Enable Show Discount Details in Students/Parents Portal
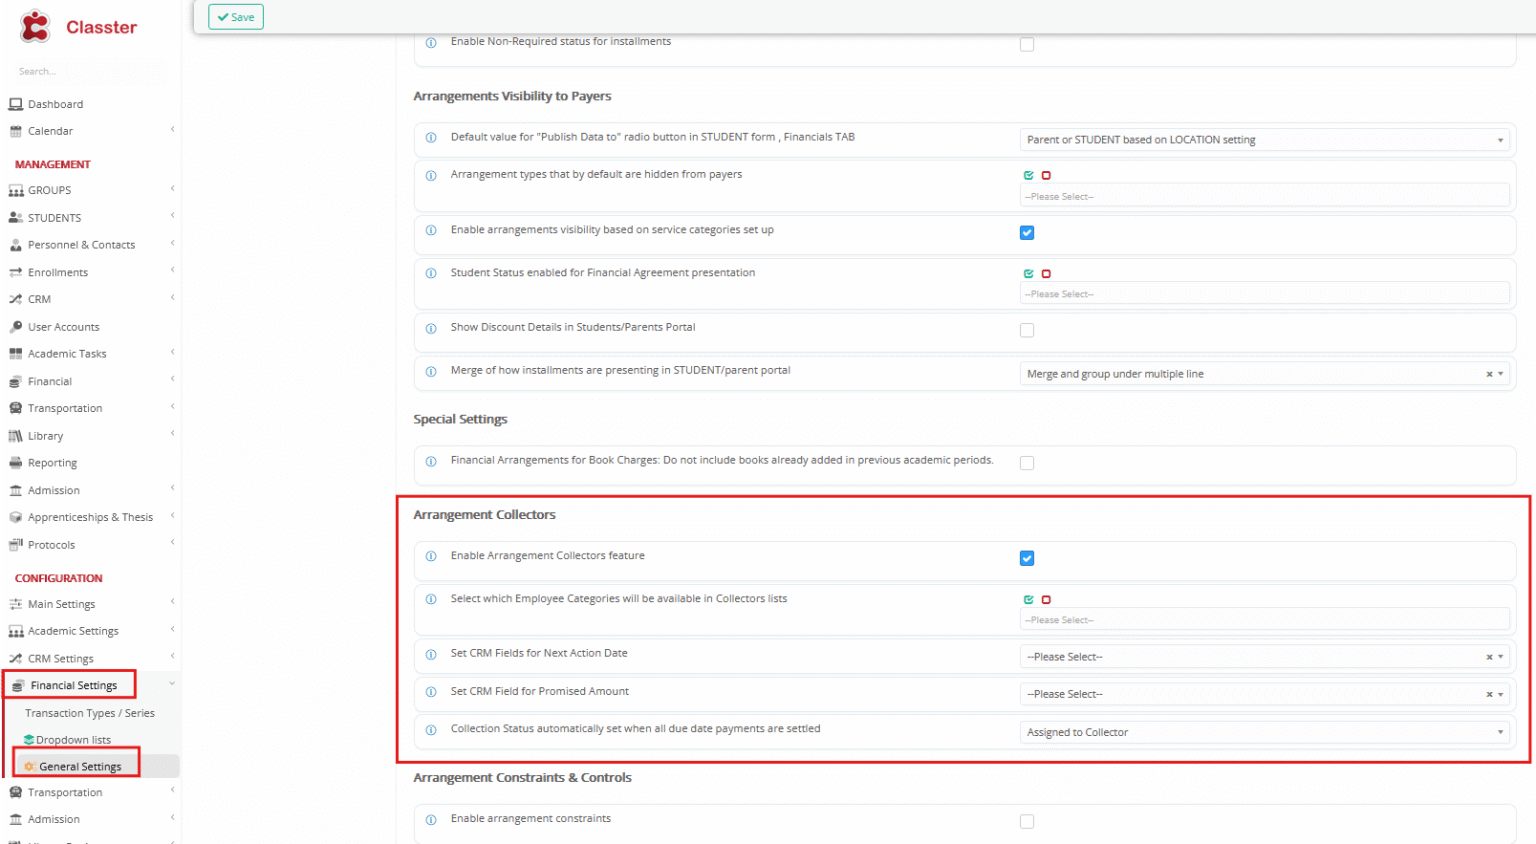The image size is (1536, 844). click(1027, 329)
